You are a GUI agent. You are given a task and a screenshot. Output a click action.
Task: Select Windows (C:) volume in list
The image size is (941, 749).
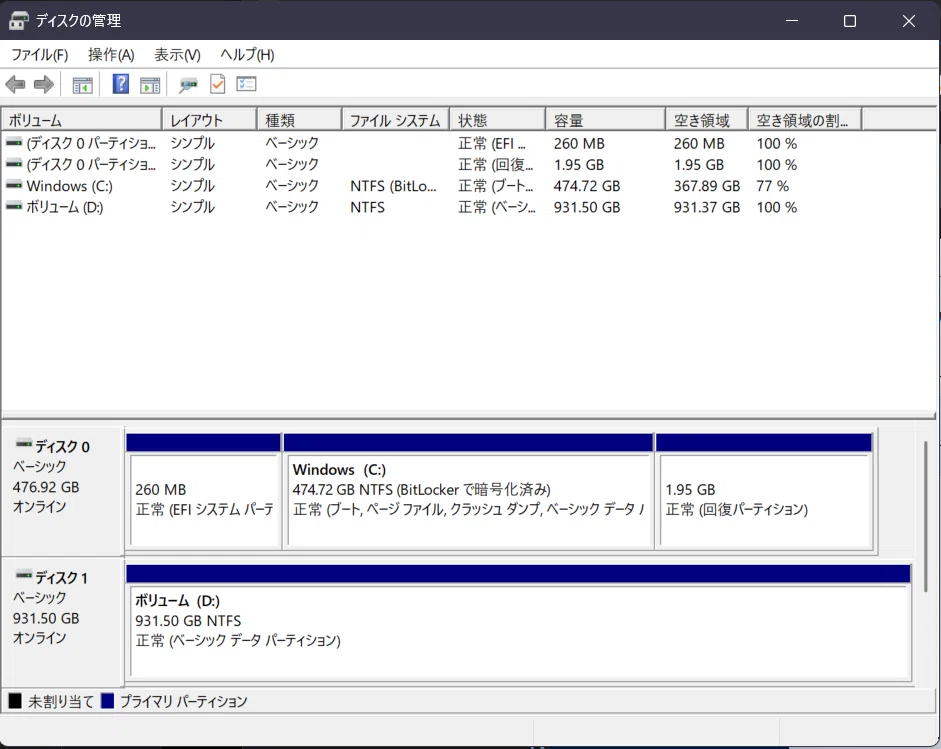pyautogui.click(x=69, y=185)
